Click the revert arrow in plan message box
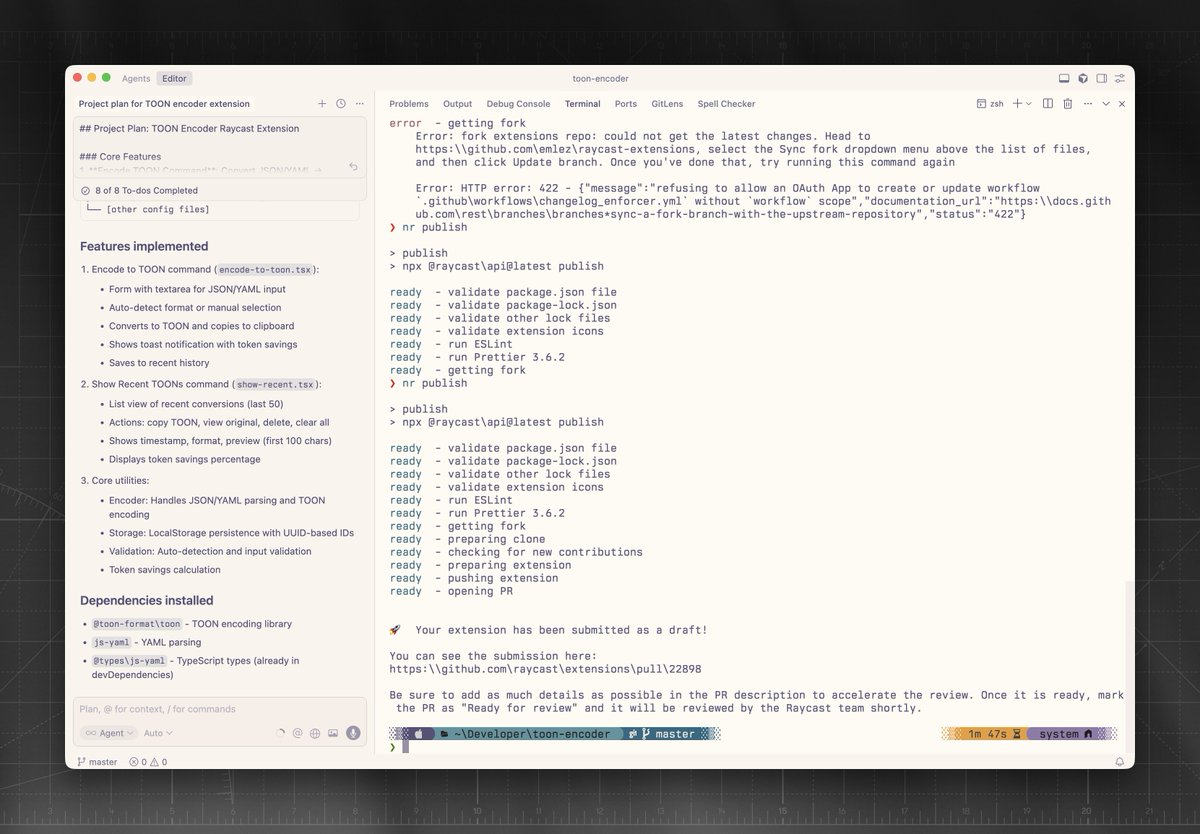This screenshot has width=1200, height=834. [x=353, y=167]
